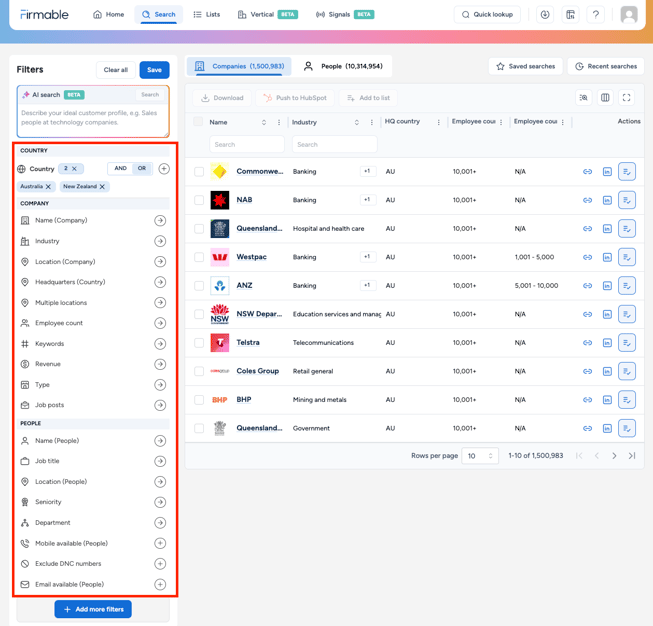Expand the Industry filter
Screen dimensions: 653x626
pos(160,241)
